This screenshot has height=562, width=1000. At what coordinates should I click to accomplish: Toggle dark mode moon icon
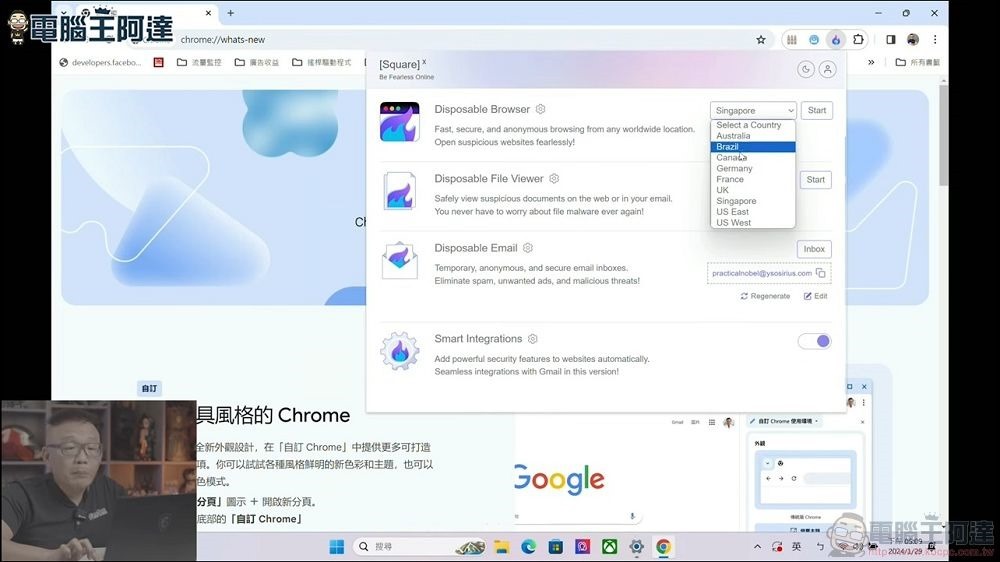click(805, 70)
